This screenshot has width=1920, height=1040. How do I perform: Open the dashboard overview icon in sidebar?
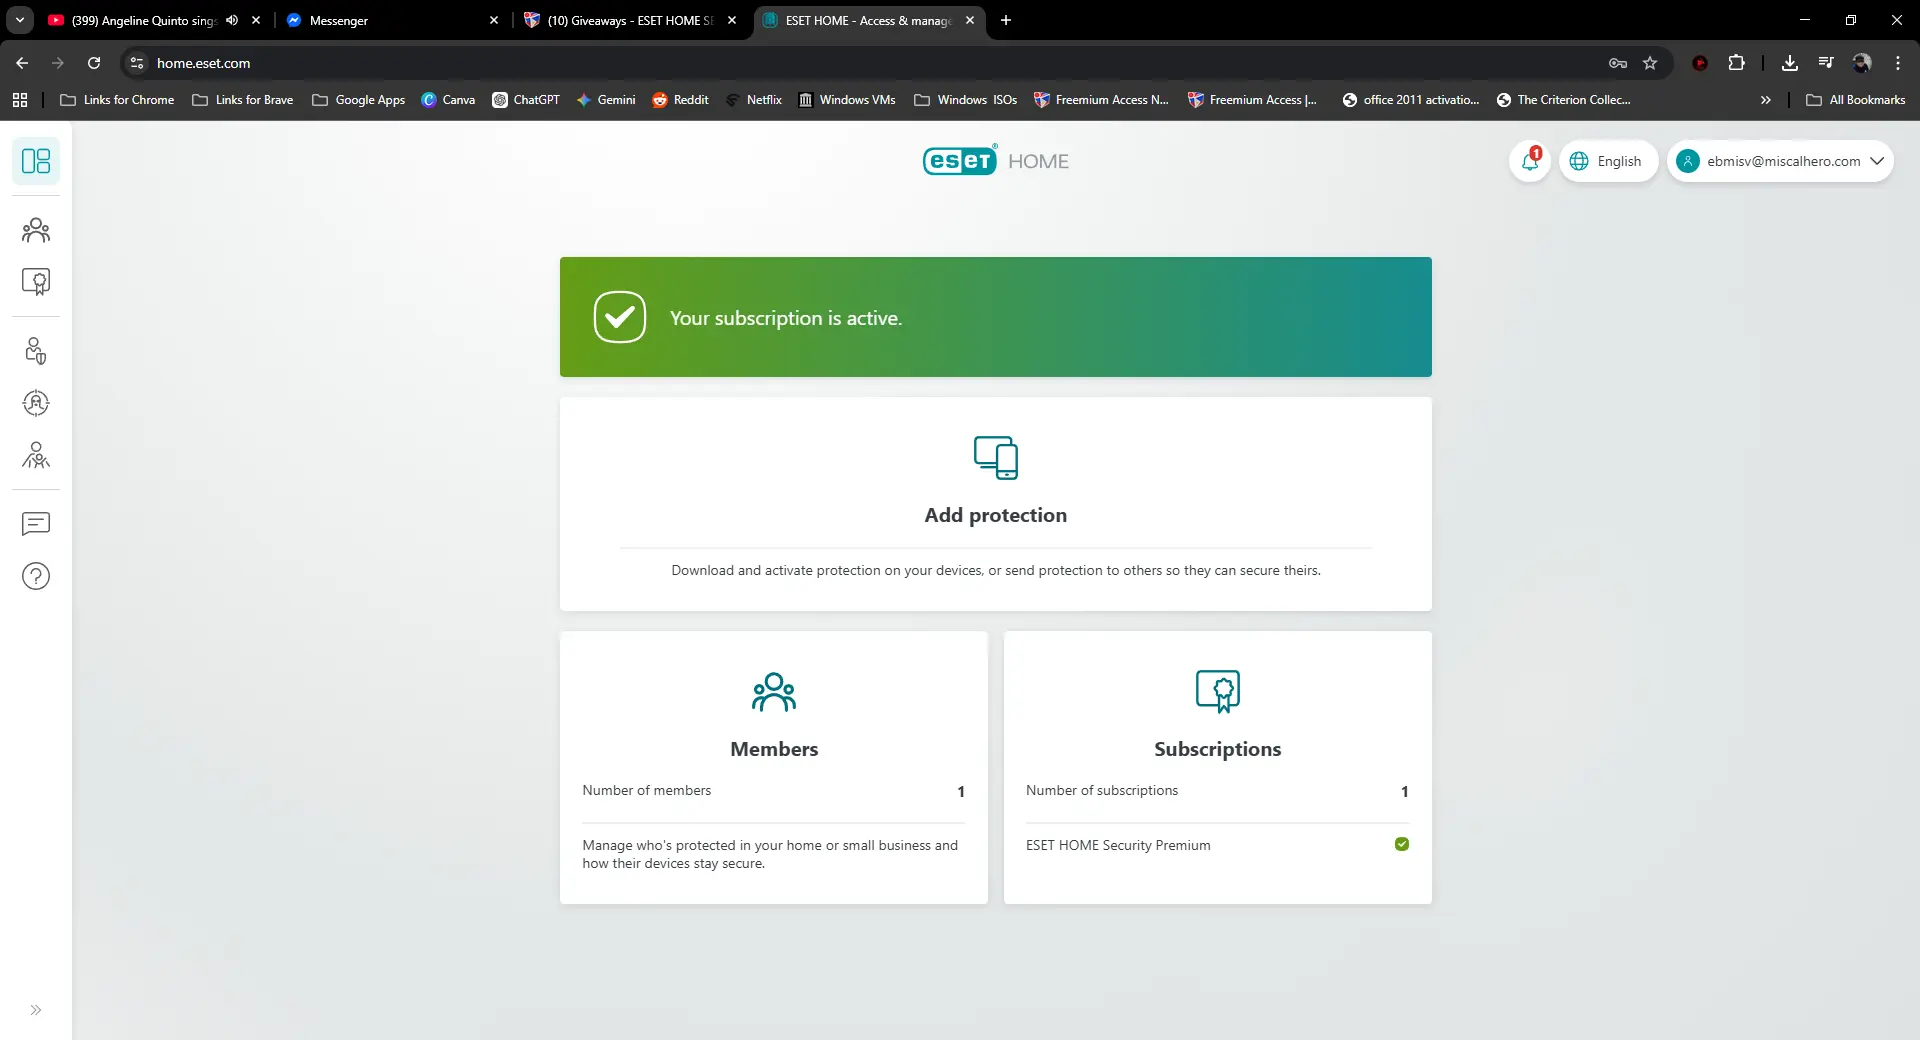pos(36,161)
